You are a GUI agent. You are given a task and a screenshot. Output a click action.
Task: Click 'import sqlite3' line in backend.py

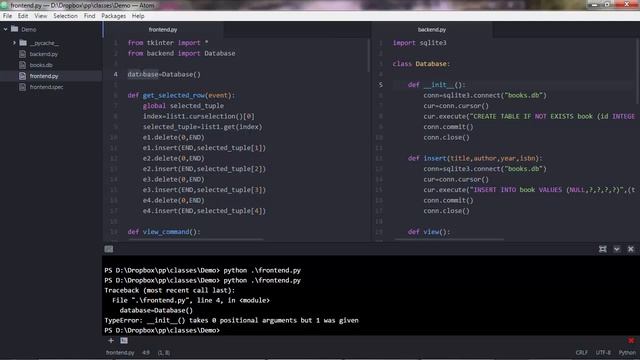click(420, 43)
